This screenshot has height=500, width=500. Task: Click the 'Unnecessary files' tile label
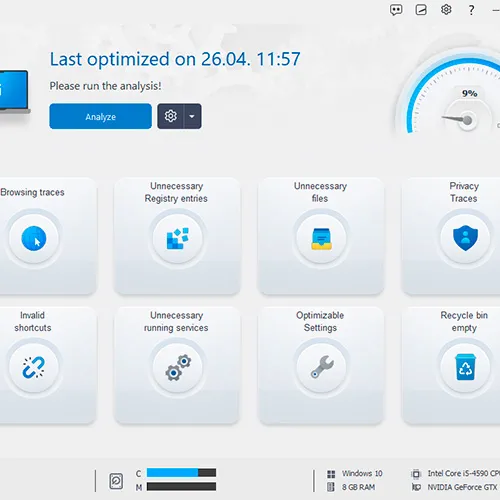(320, 192)
